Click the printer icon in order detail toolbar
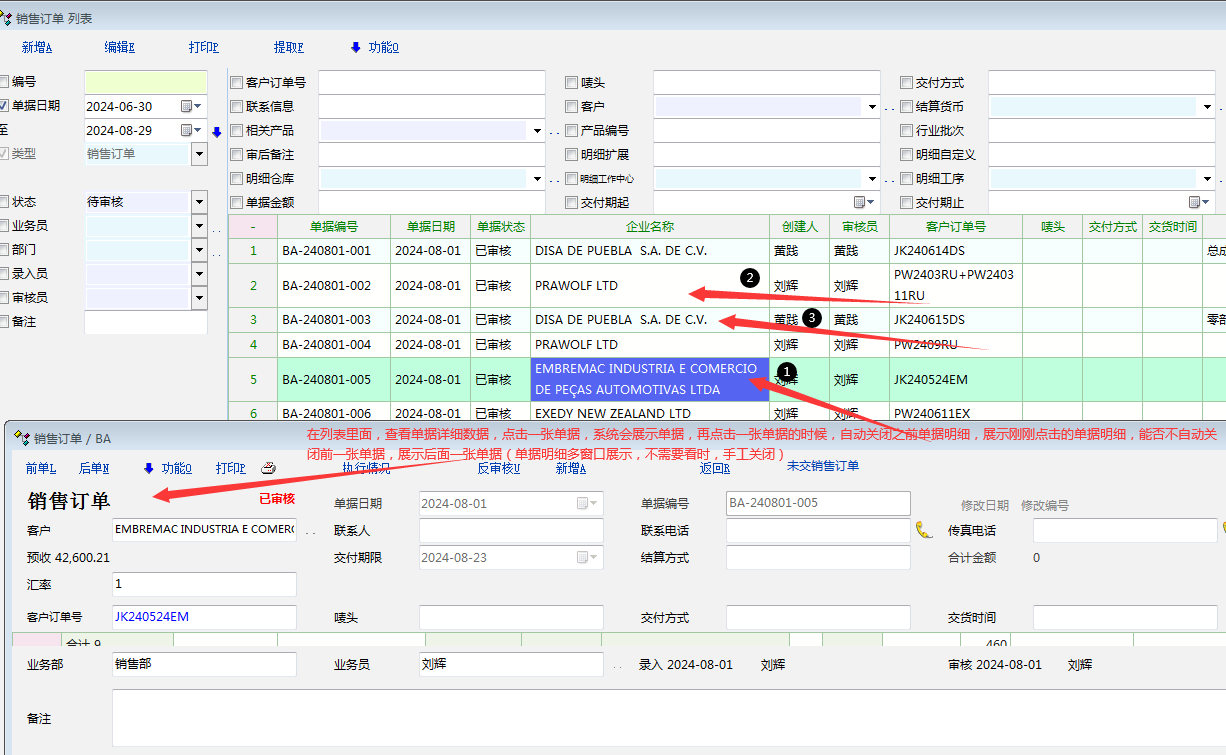Screen dimensions: 1226x755 click(268, 467)
